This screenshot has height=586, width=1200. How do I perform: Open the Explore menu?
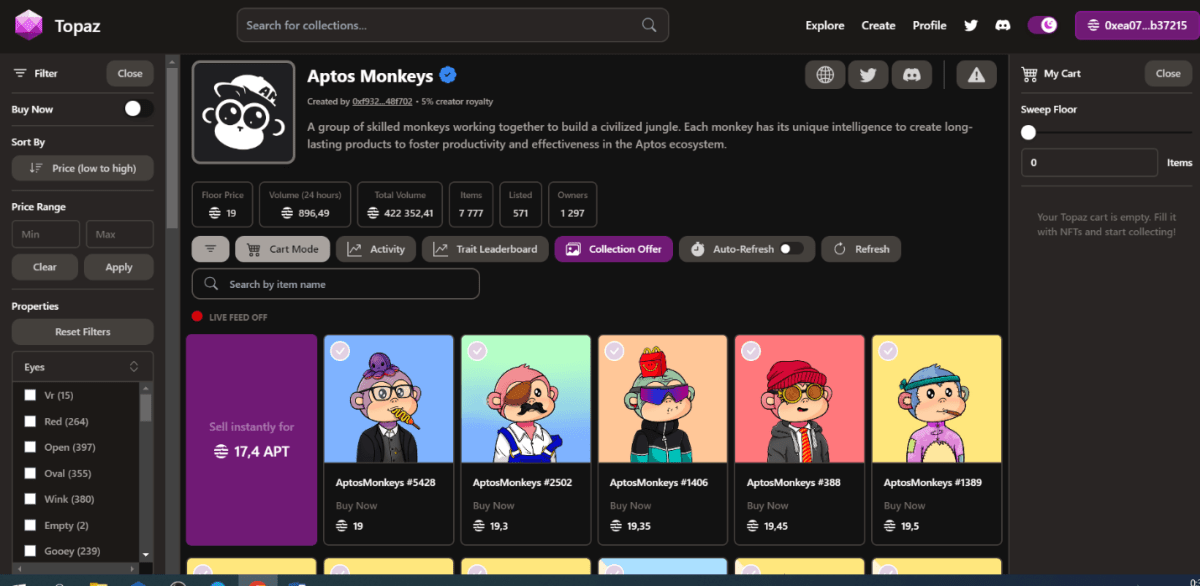[x=824, y=25]
